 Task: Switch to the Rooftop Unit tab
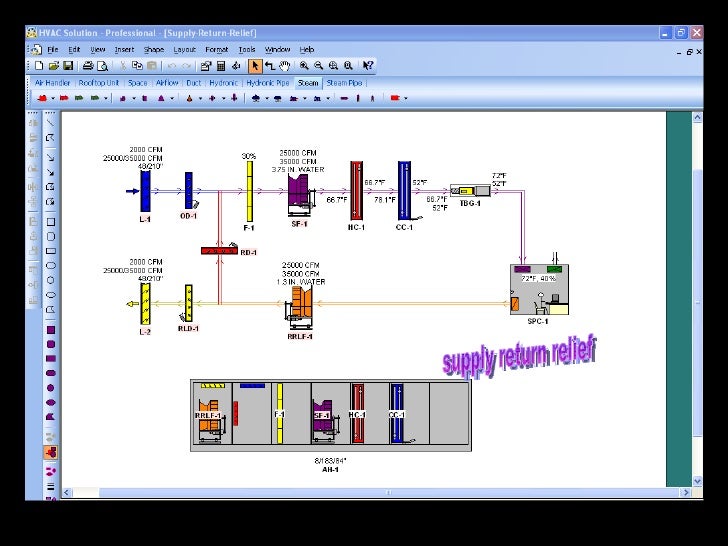pyautogui.click(x=98, y=83)
